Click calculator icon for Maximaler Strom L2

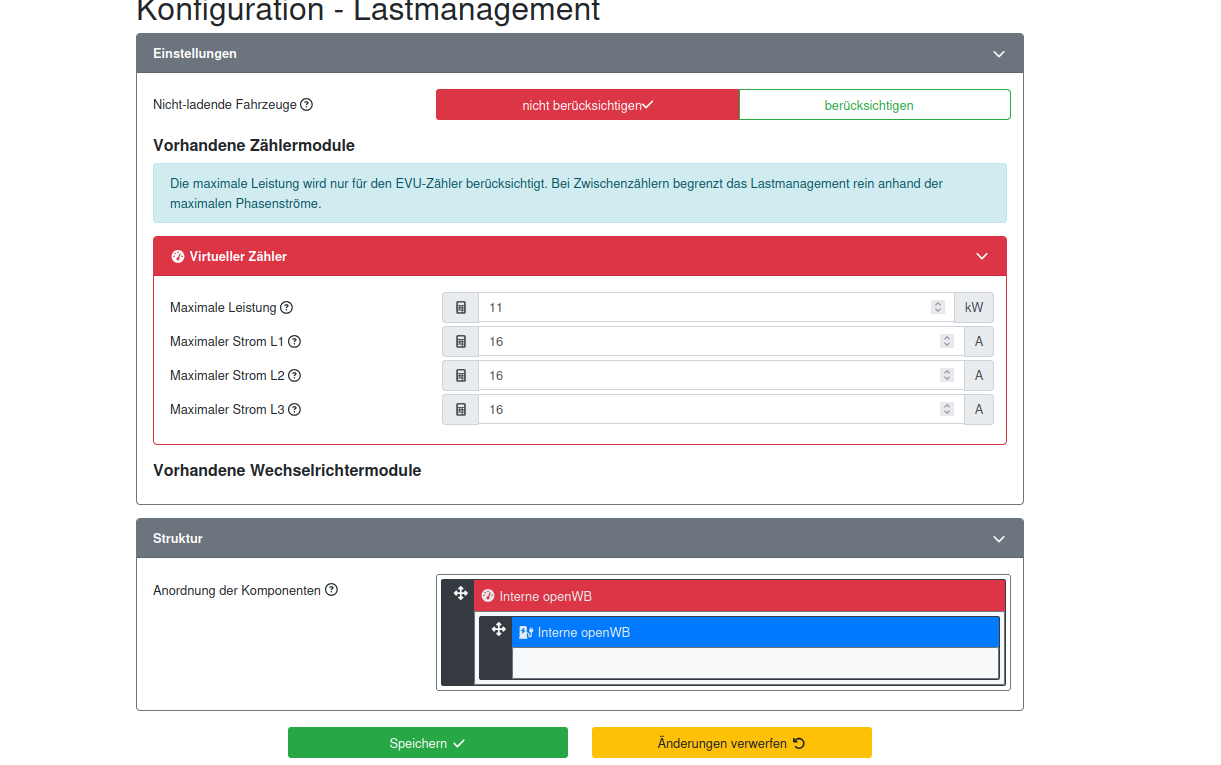(x=461, y=375)
